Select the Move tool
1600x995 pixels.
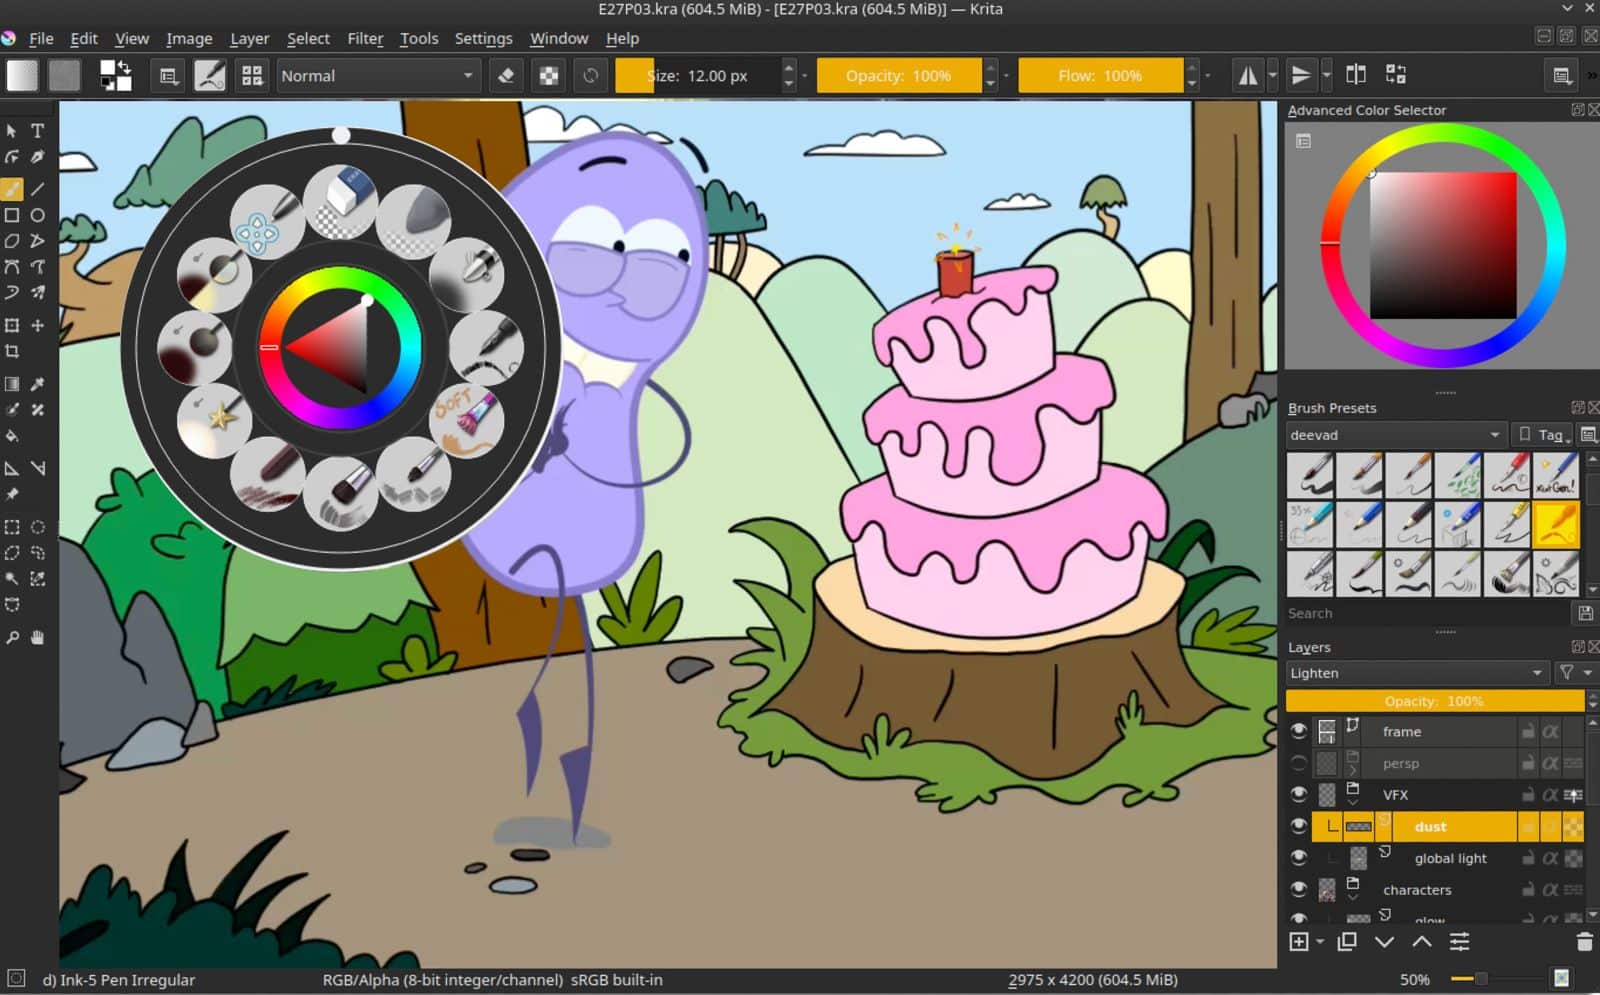[x=37, y=326]
